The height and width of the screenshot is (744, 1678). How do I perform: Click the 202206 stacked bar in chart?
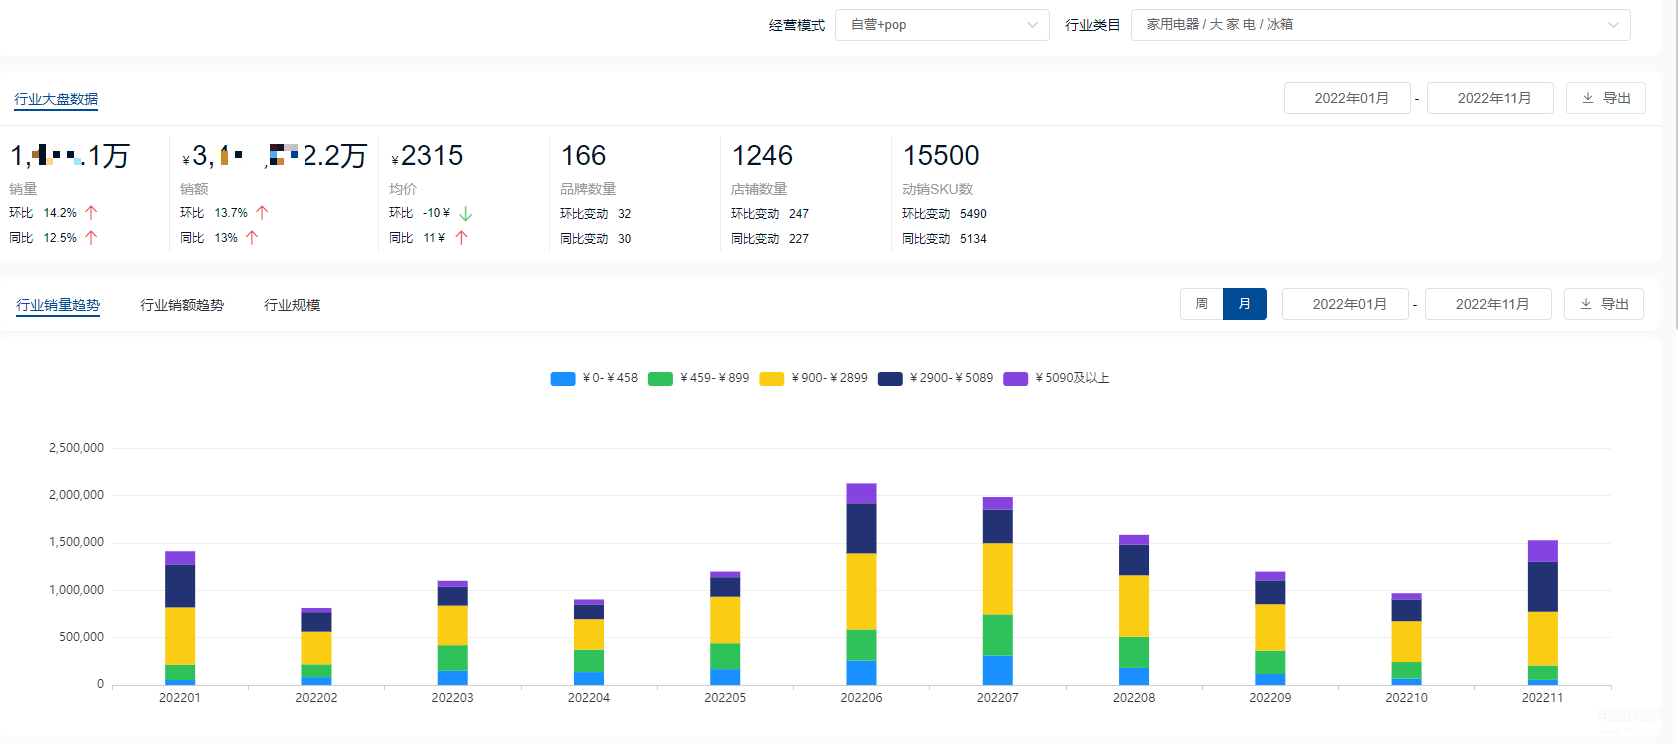861,590
